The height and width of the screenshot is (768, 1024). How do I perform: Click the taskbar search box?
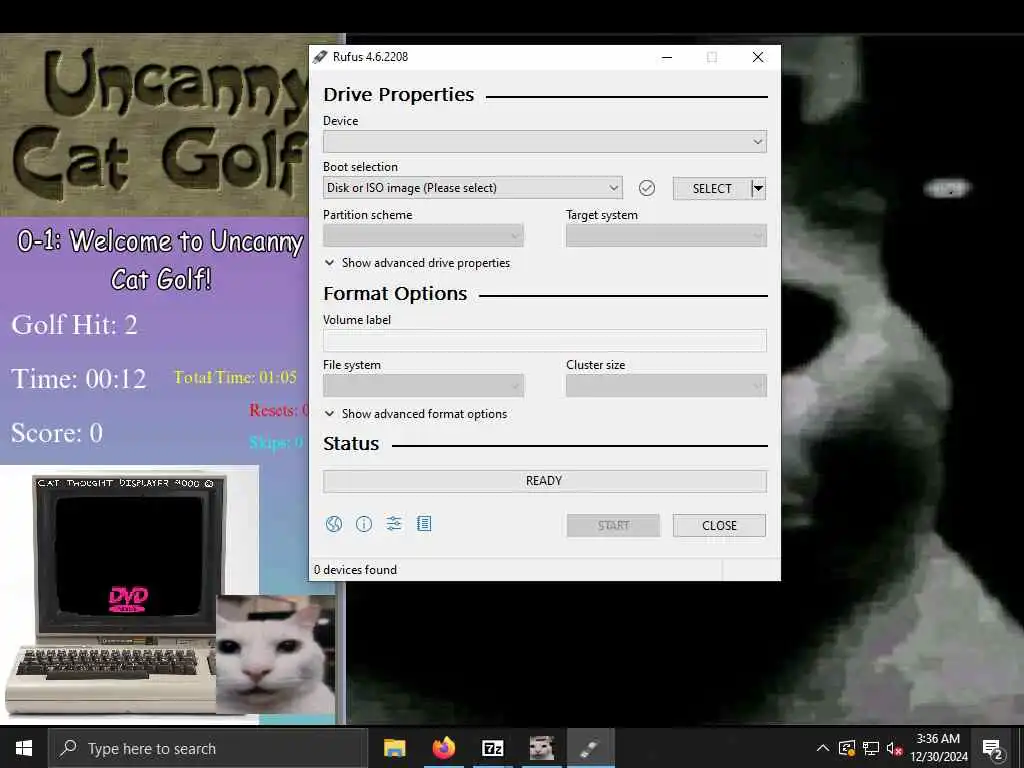click(208, 748)
